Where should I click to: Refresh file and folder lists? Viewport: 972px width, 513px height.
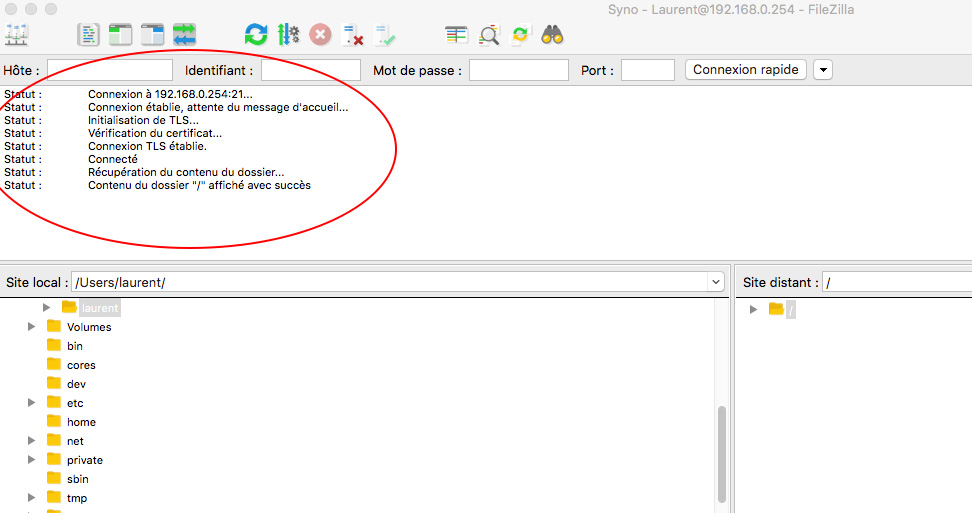coord(255,35)
